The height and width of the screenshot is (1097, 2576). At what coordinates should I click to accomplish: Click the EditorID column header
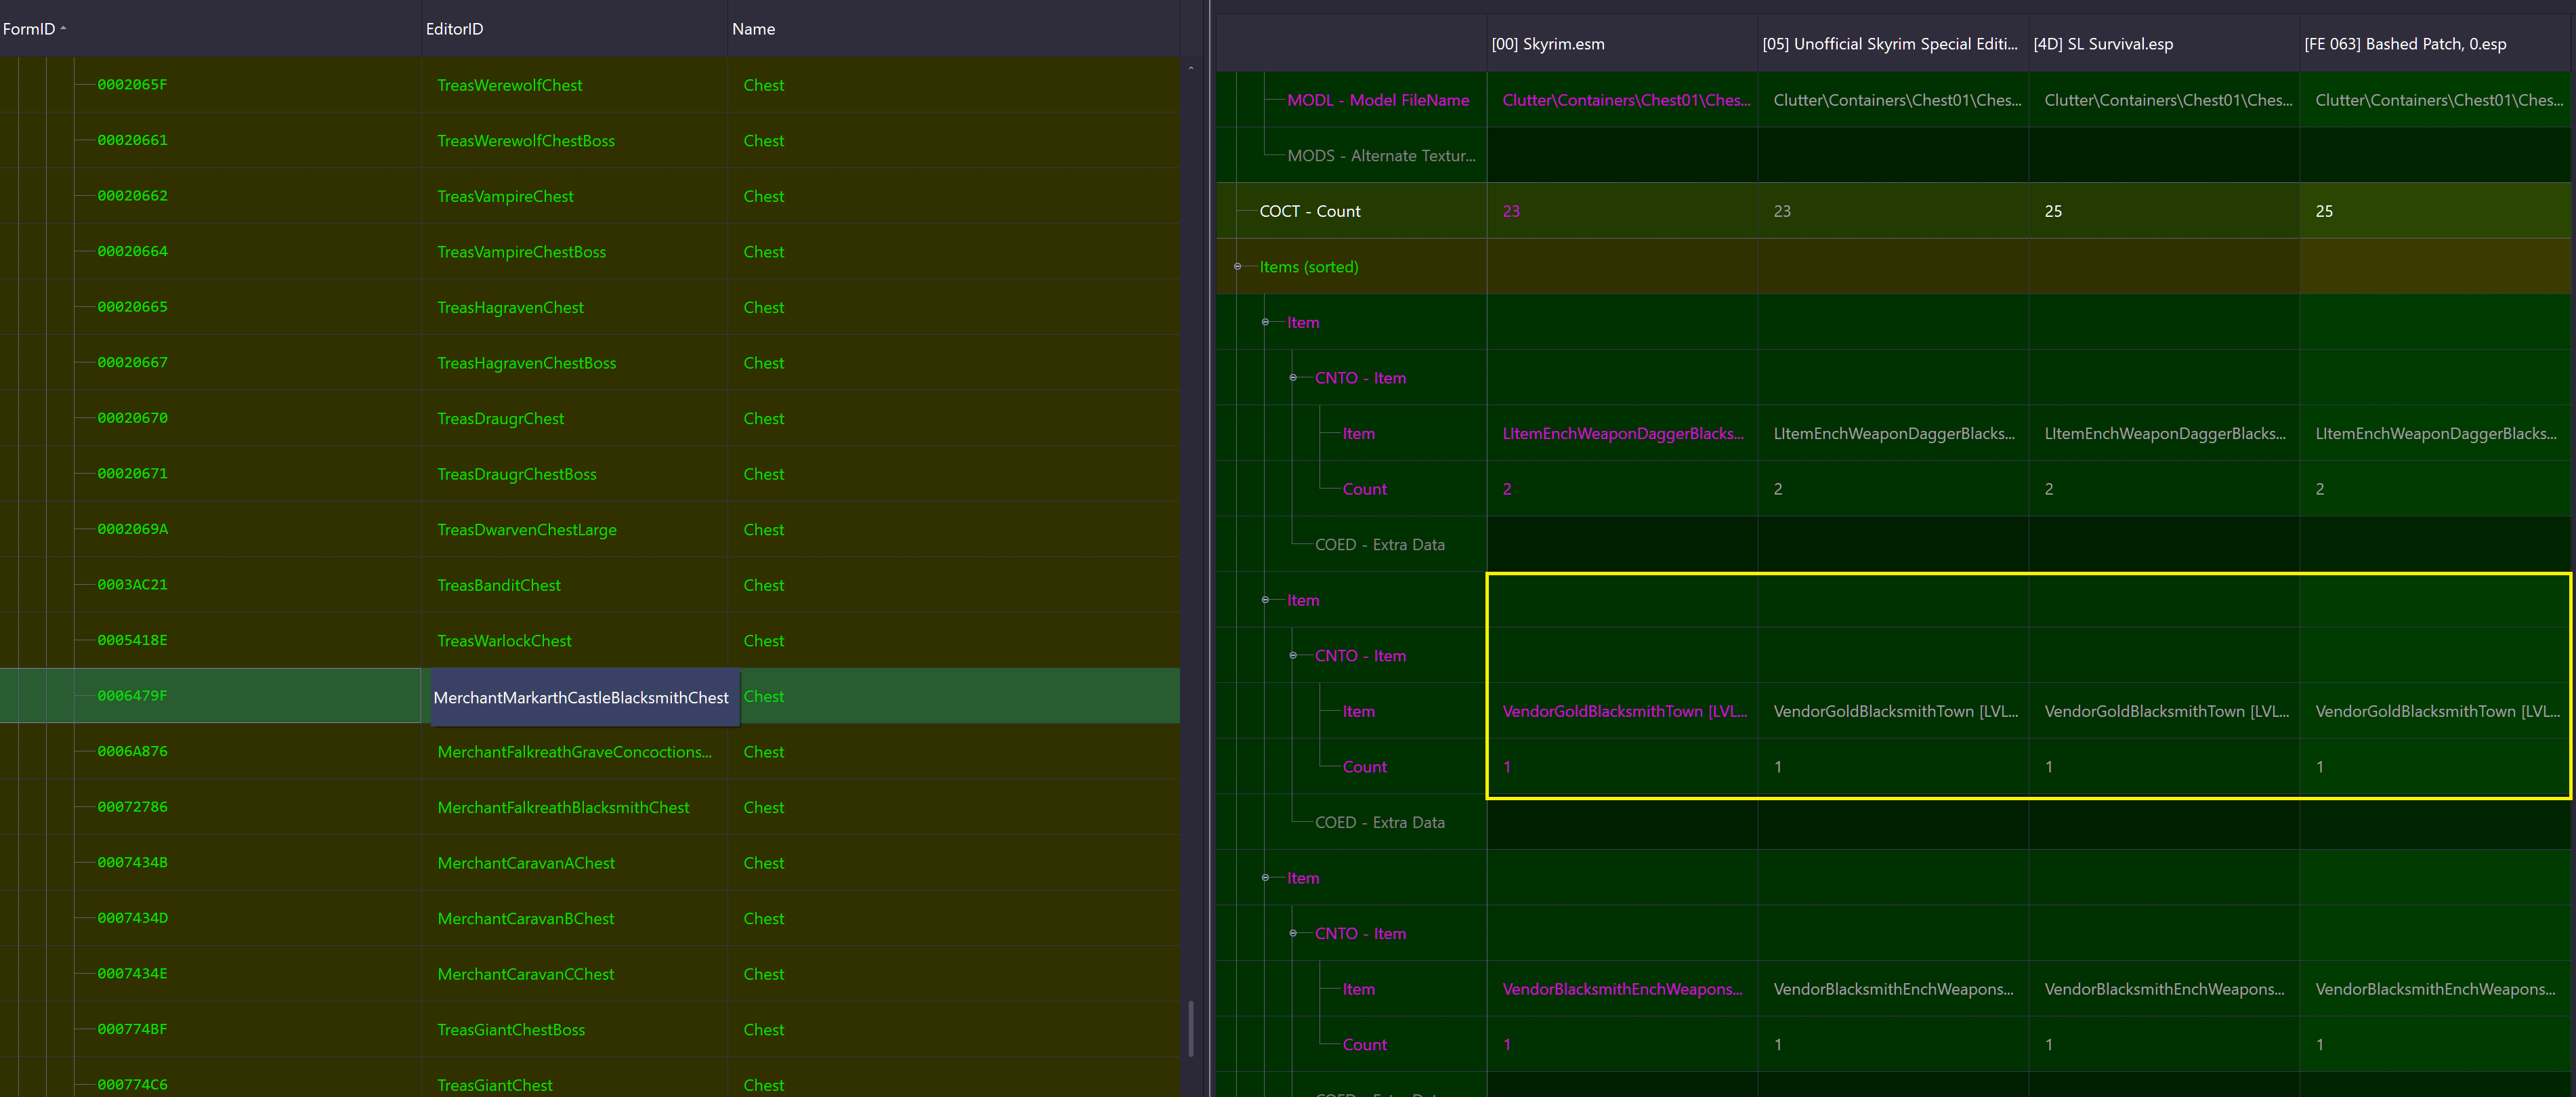[x=455, y=29]
